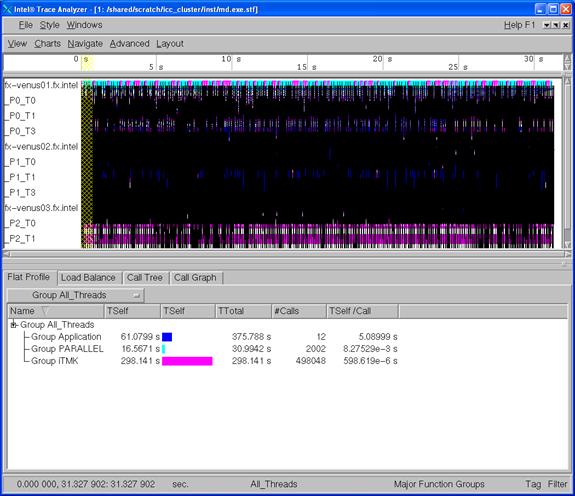The height and width of the screenshot is (496, 575).
Task: Click Major Function Groups in status bar
Action: point(439,484)
